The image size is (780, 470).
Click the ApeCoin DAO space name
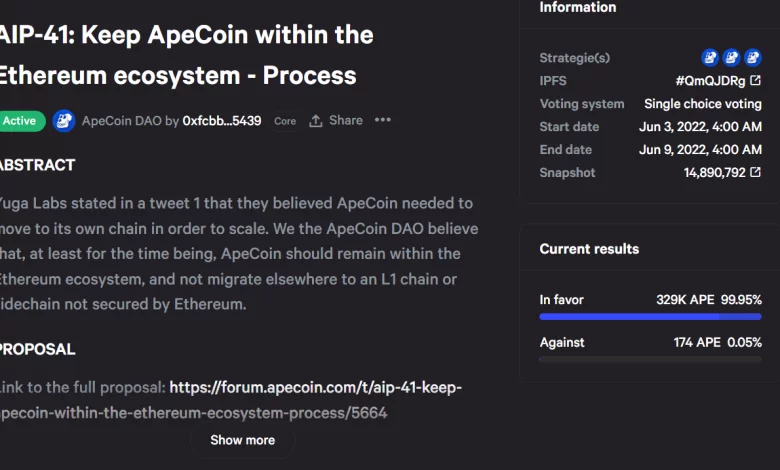coord(122,121)
